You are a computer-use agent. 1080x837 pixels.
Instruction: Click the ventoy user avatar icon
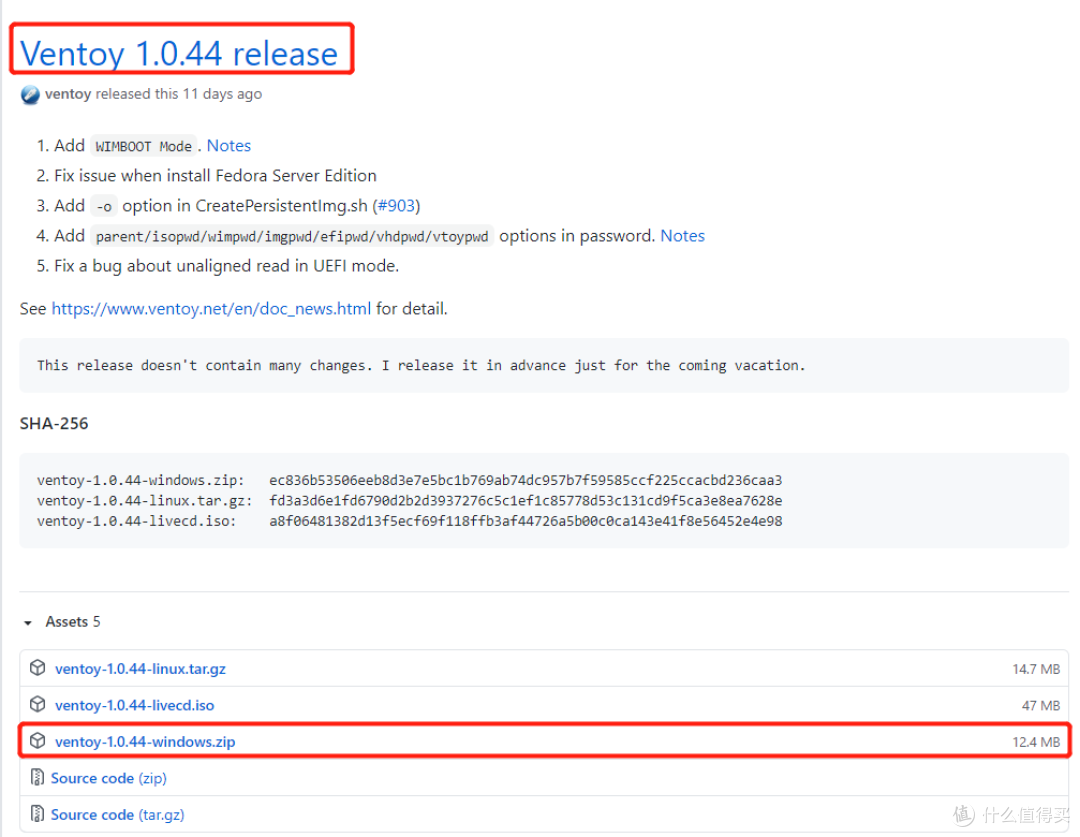click(x=30, y=94)
